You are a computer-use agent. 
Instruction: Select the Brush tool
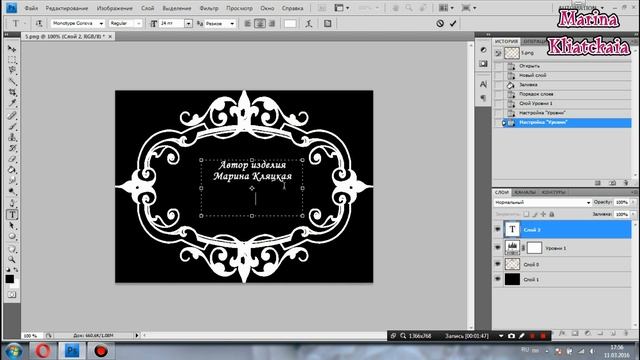(x=12, y=127)
